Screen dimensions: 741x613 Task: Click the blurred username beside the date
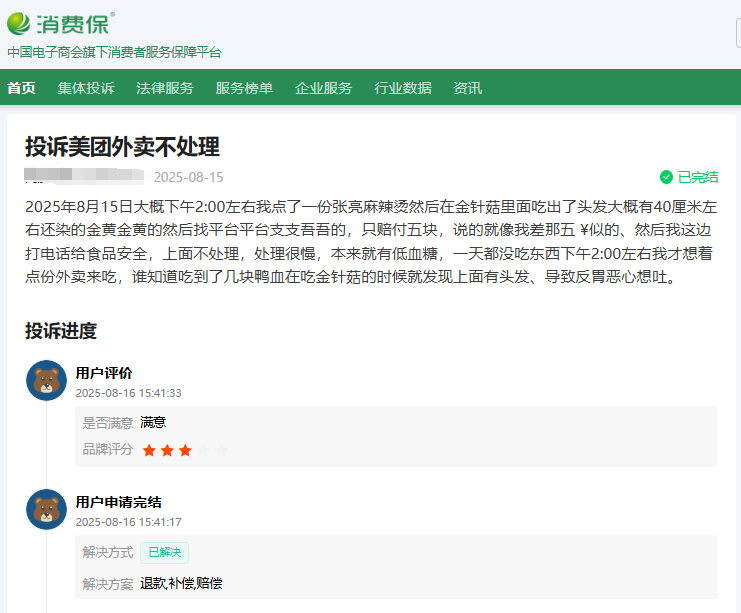click(84, 175)
